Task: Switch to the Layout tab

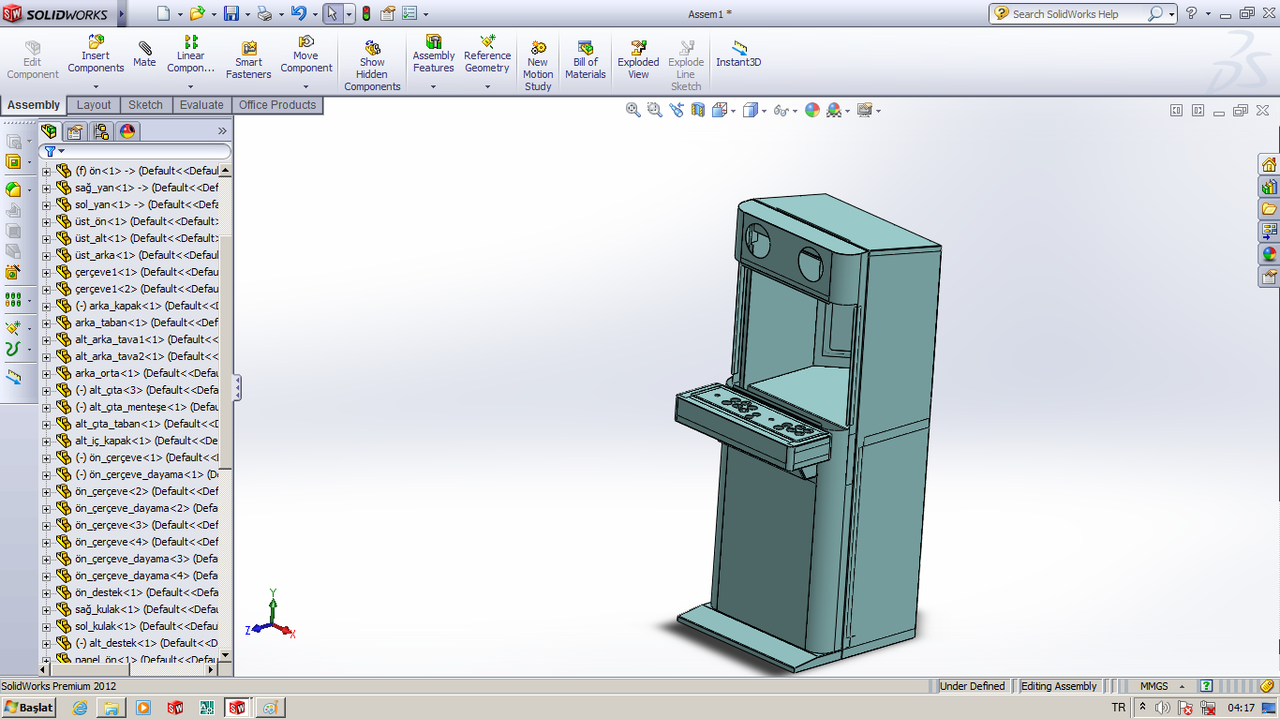Action: [94, 105]
